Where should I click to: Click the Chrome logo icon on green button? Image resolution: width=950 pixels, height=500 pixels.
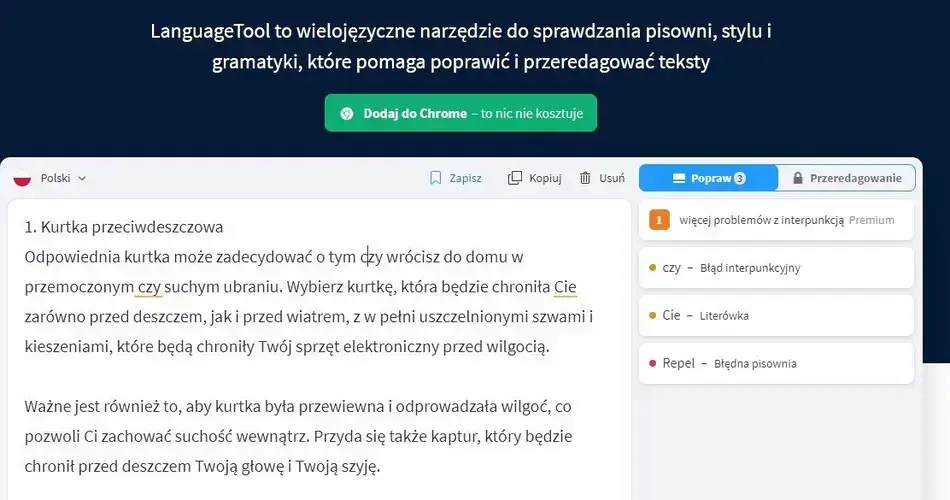(347, 113)
